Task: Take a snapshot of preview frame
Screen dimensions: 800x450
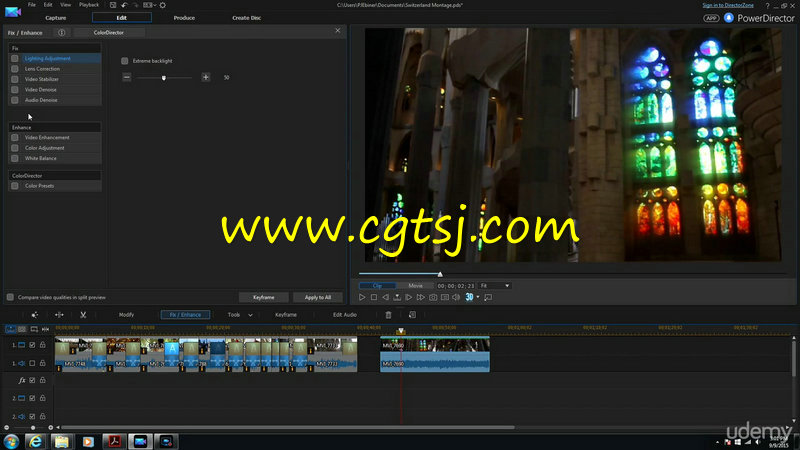Action: tap(433, 297)
